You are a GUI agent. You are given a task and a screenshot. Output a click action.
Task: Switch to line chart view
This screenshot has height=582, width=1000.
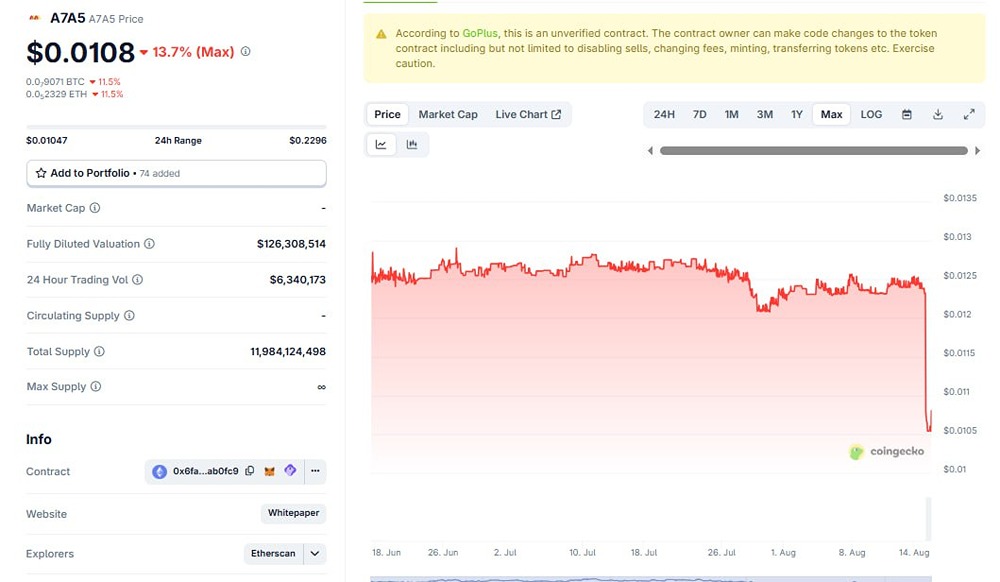point(381,145)
